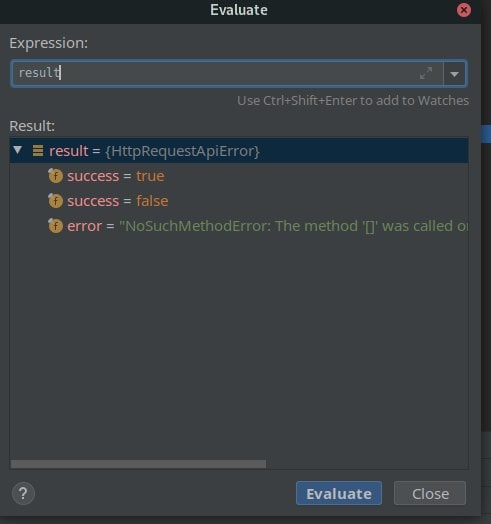The image size is (491, 524).
Task: Open help with the question mark icon
Action: click(23, 493)
